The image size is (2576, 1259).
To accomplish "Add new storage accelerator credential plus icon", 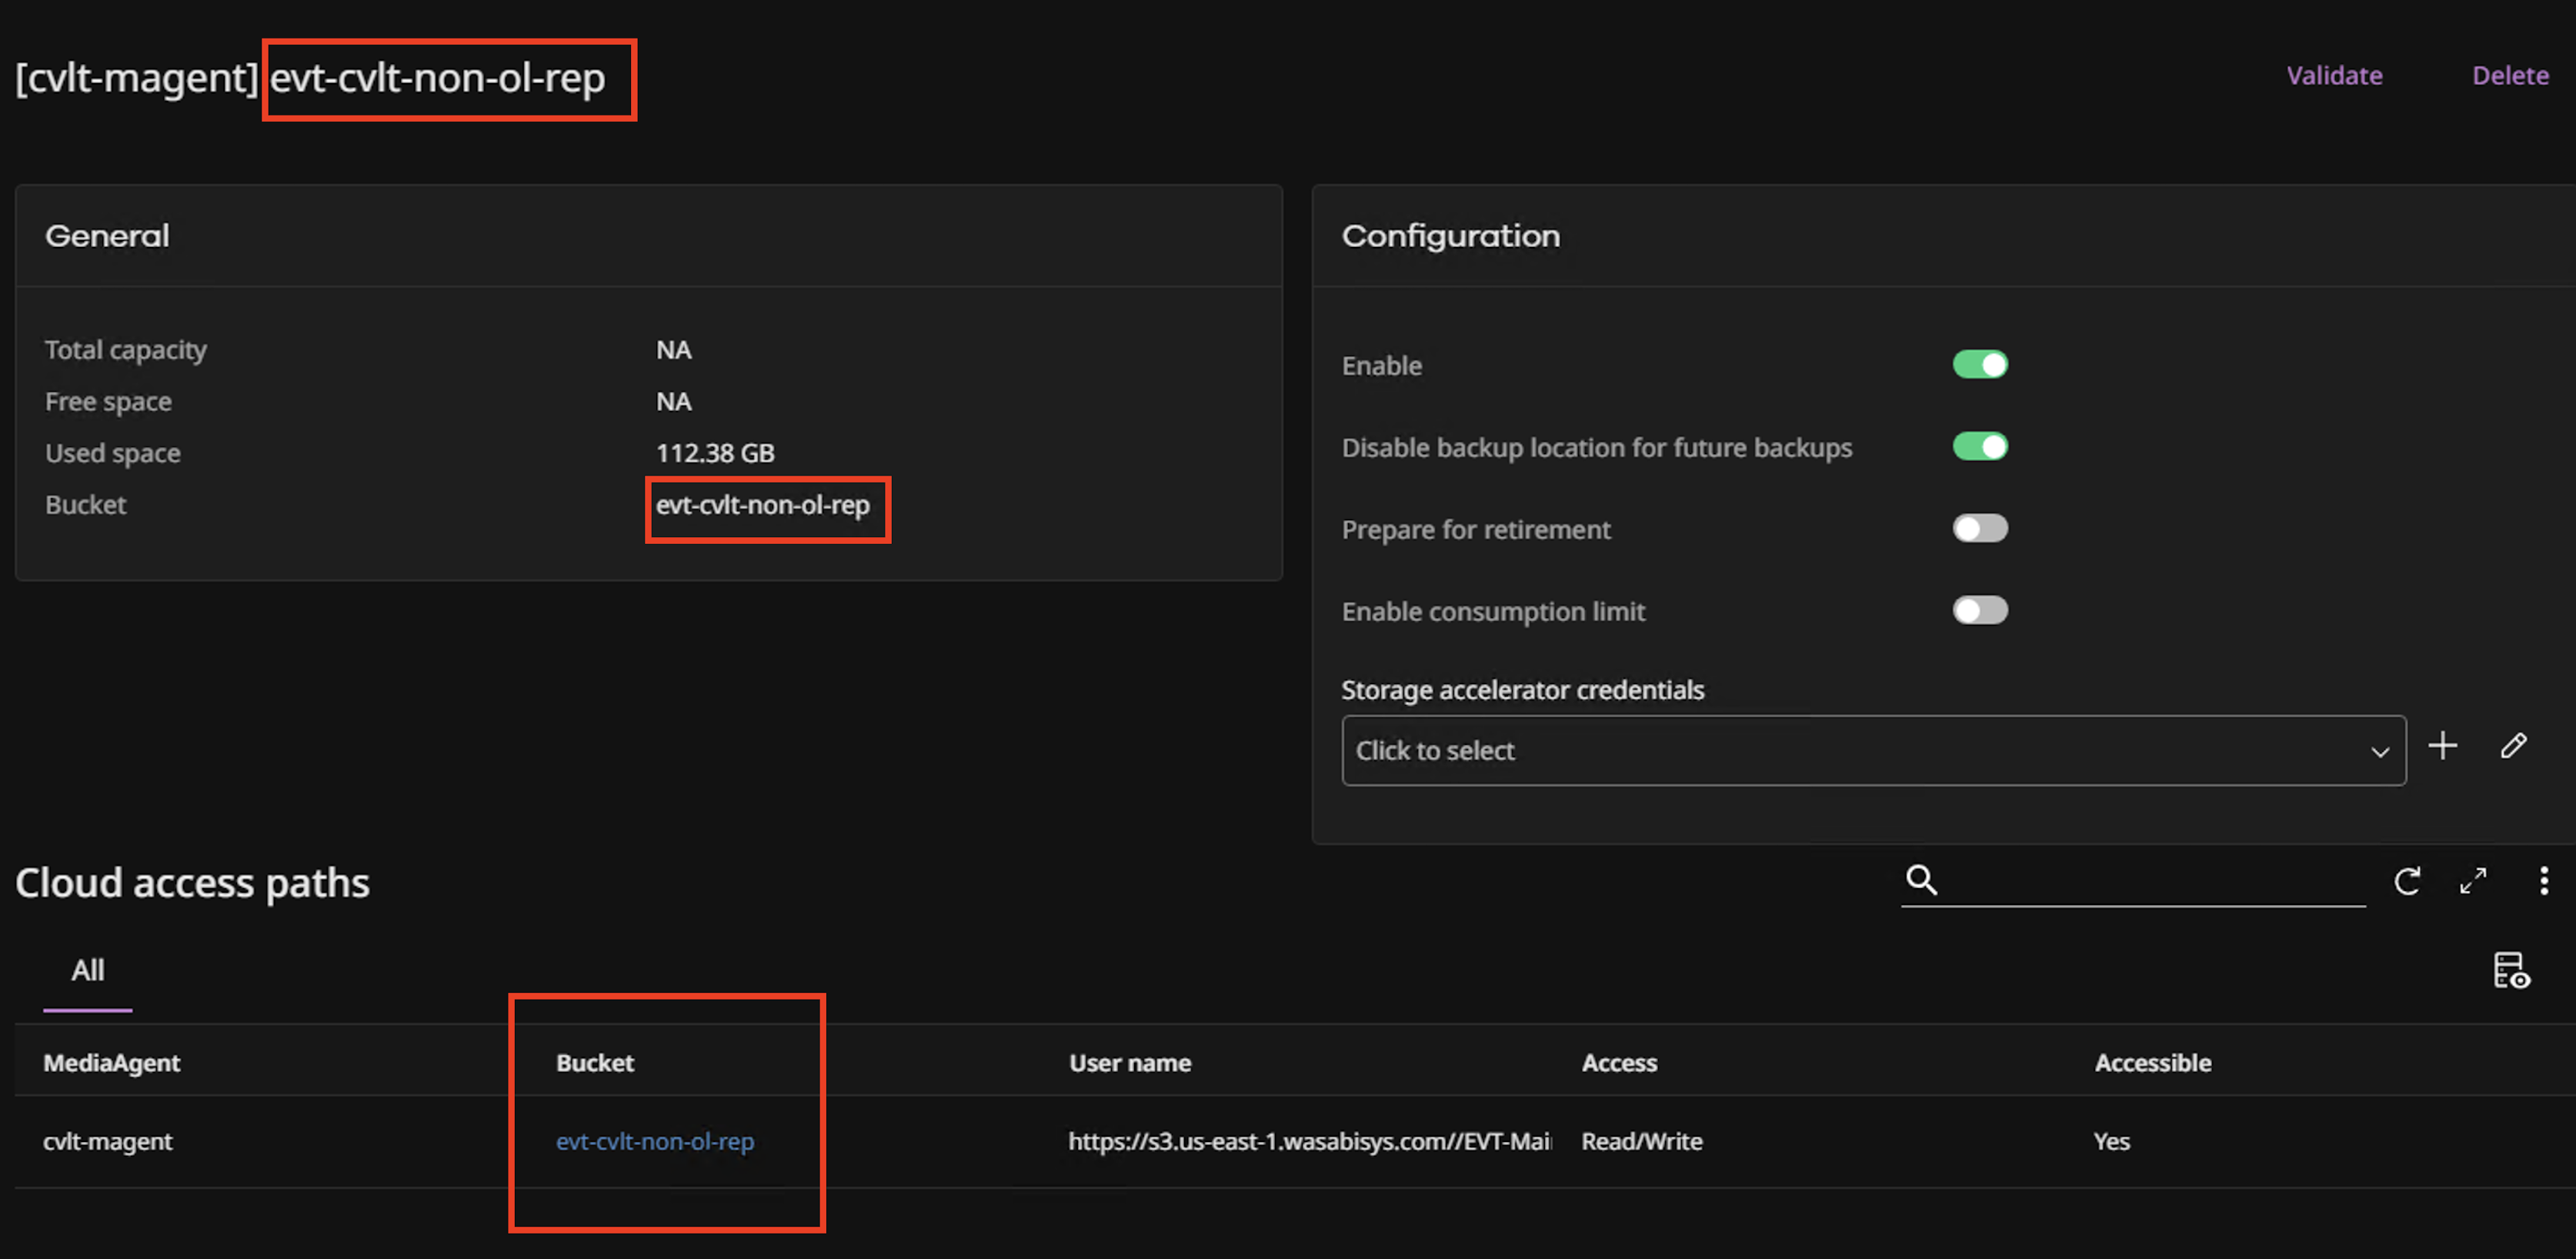I will [x=2443, y=746].
